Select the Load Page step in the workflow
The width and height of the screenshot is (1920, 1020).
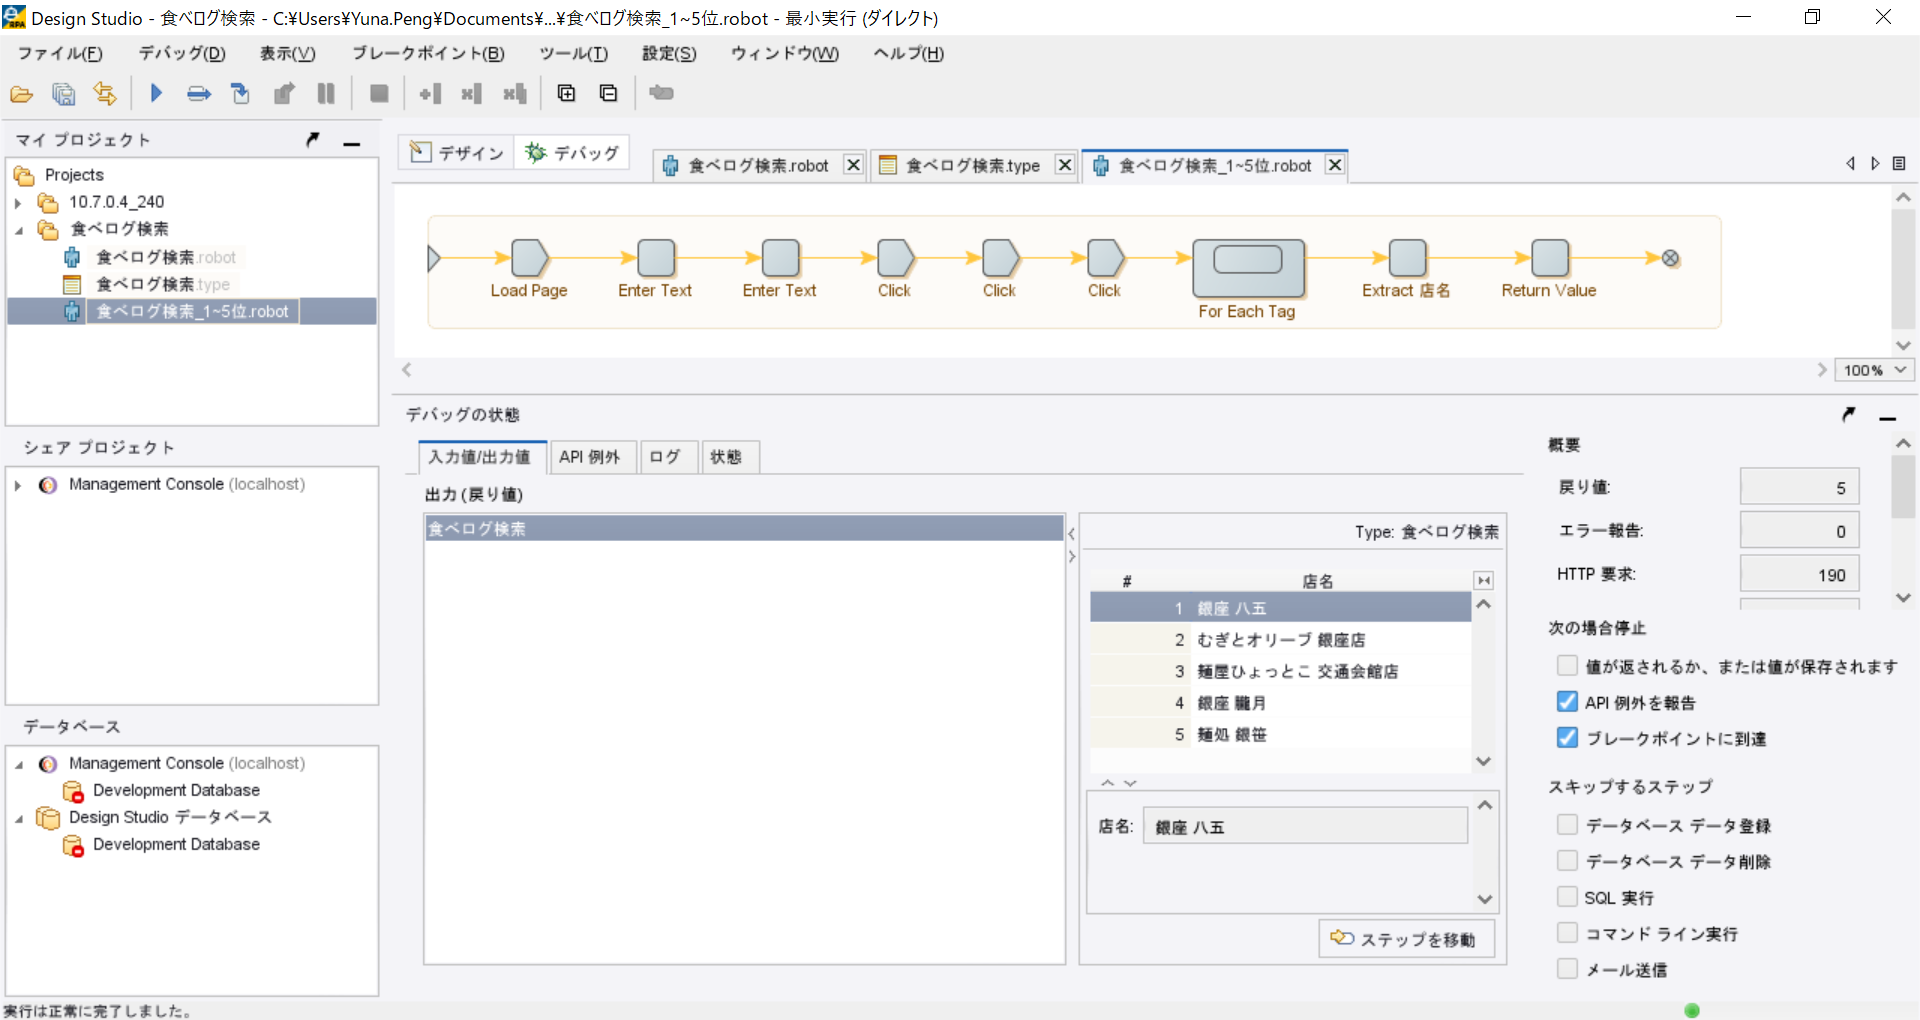pos(530,258)
